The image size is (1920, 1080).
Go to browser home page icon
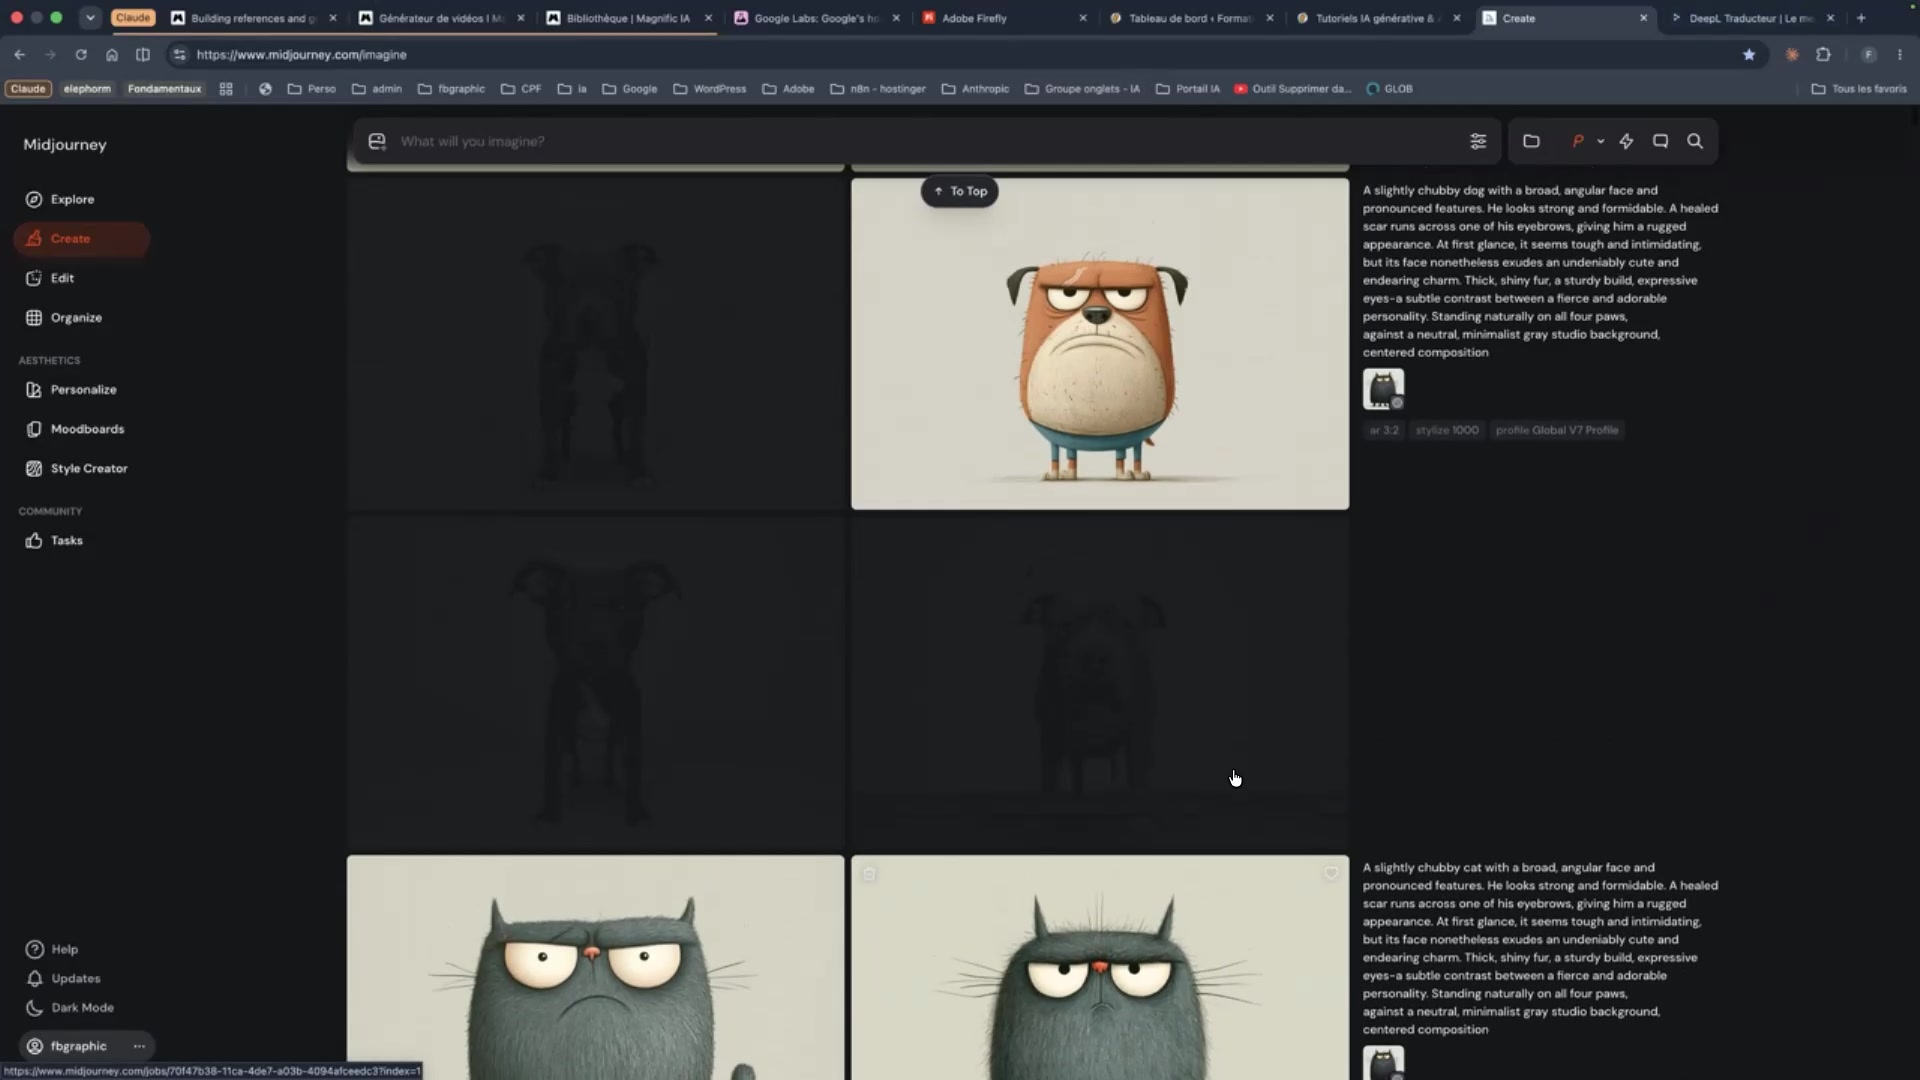(112, 55)
